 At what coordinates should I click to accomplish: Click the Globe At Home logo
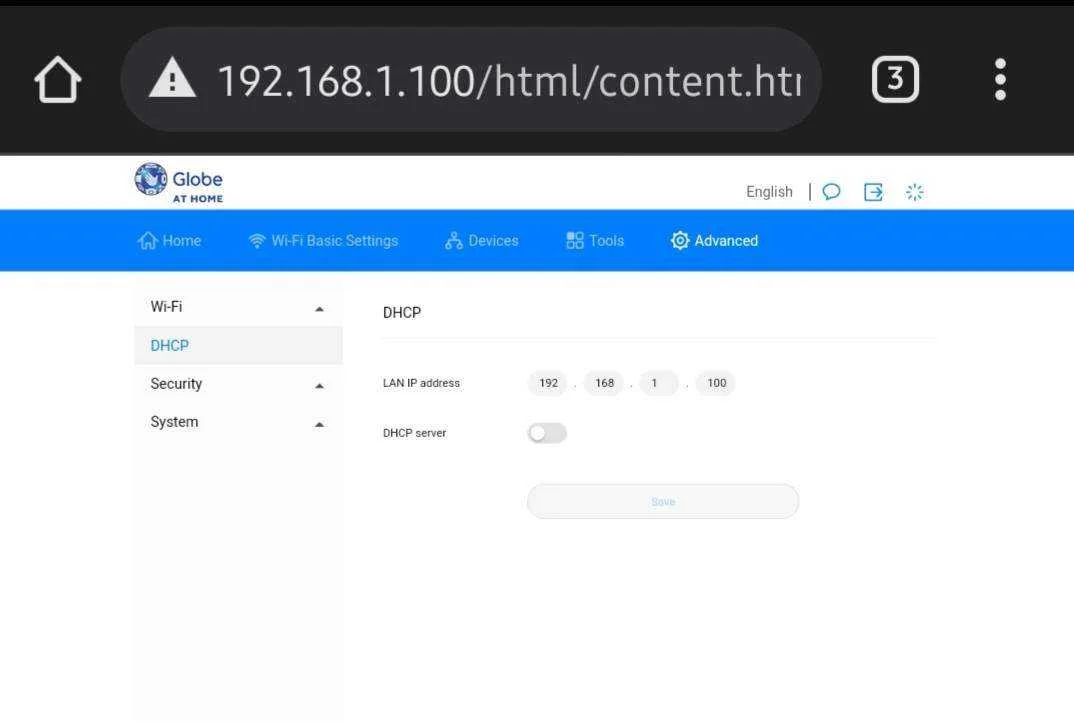point(179,183)
